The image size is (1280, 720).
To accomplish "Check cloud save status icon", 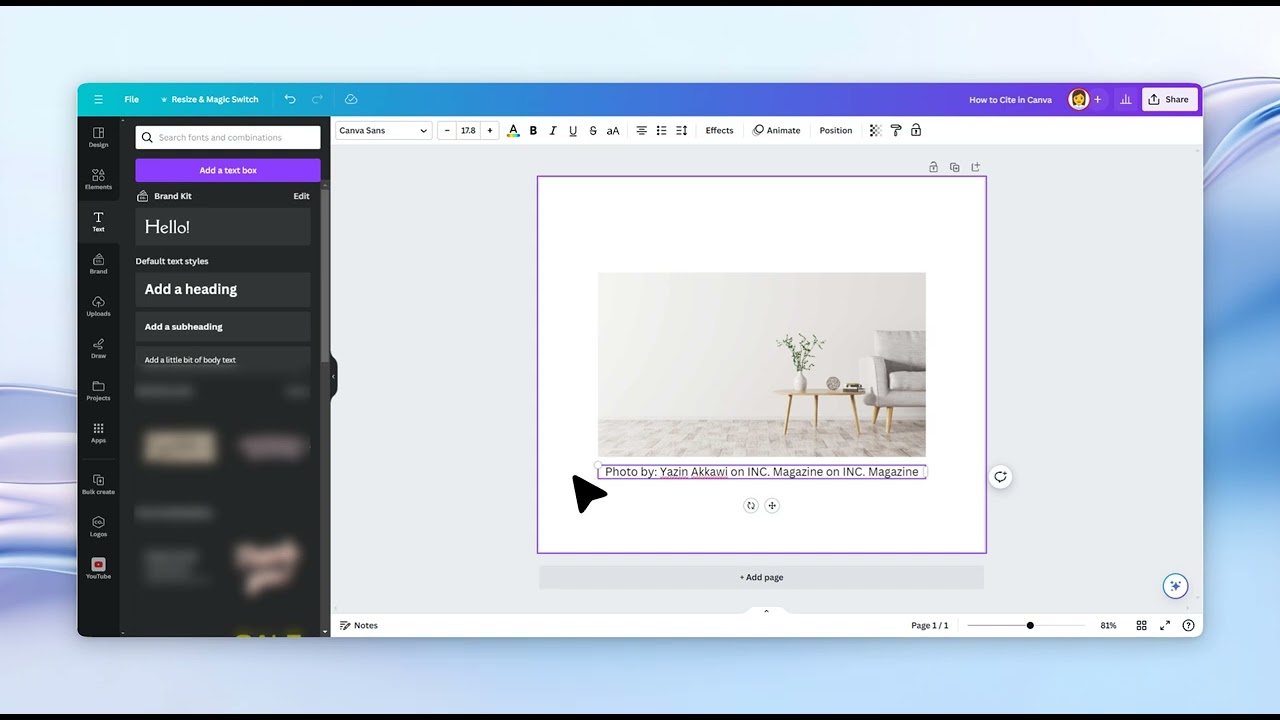I will (x=351, y=99).
